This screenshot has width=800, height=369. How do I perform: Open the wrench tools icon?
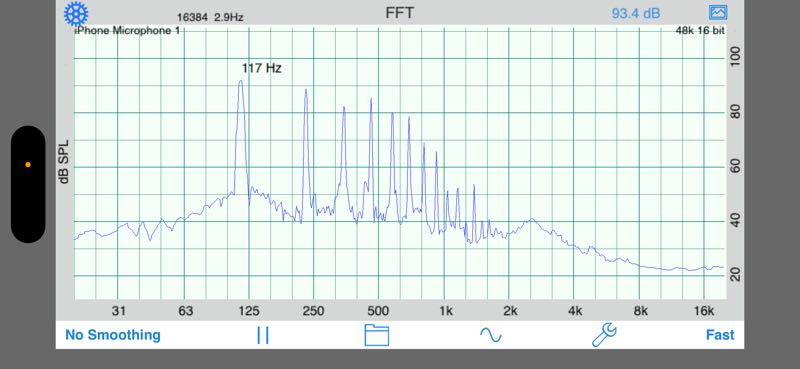click(x=604, y=335)
